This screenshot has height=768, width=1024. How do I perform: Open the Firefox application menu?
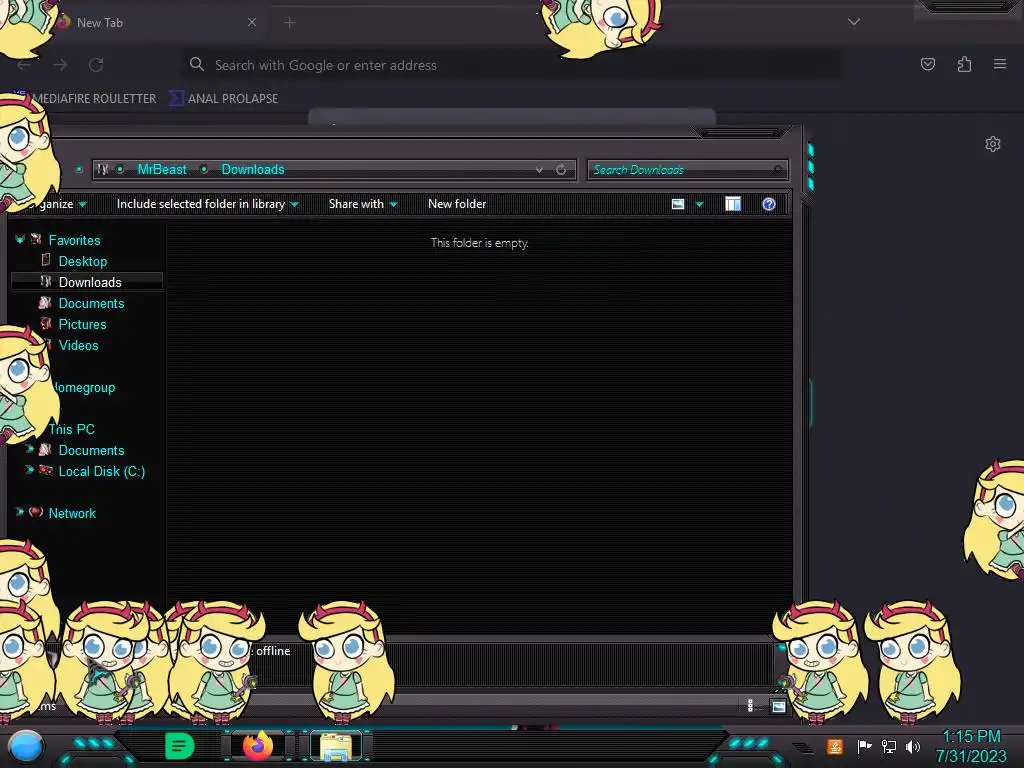click(x=999, y=64)
